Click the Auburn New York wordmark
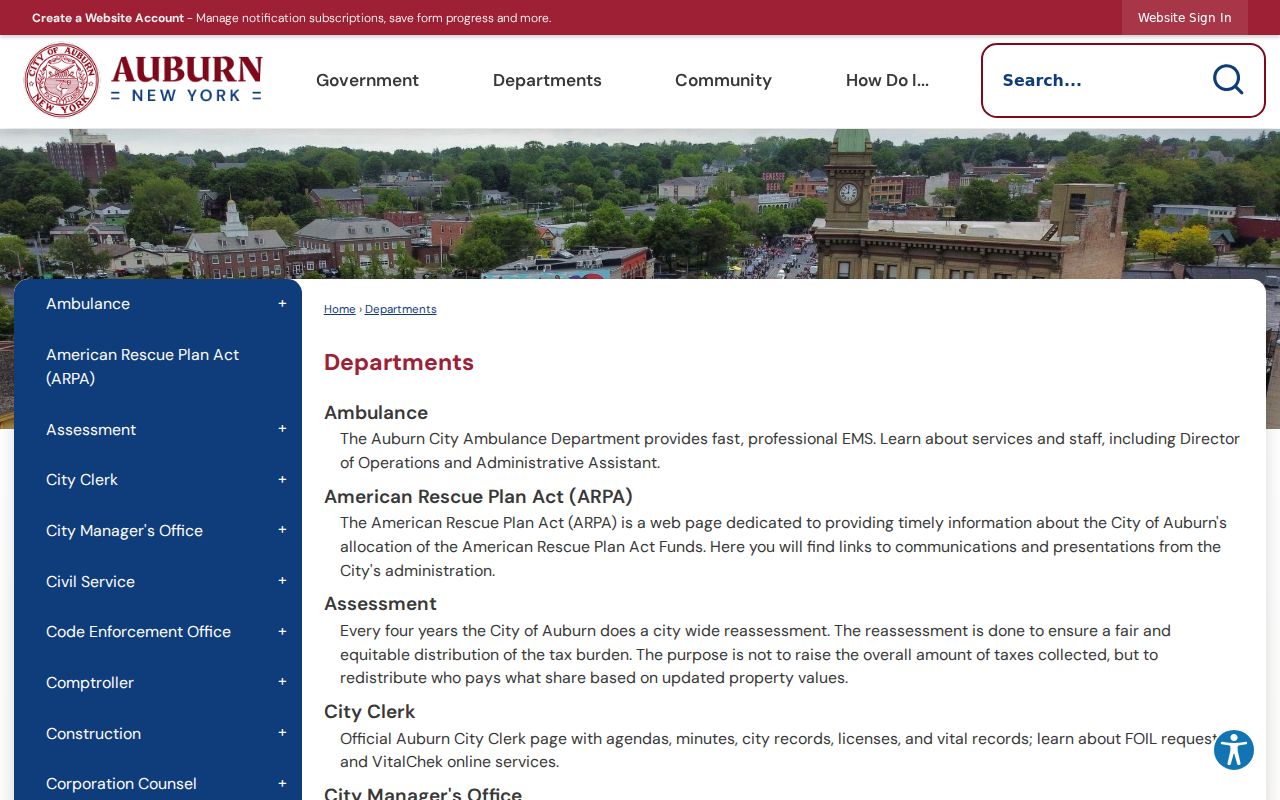 click(187, 80)
